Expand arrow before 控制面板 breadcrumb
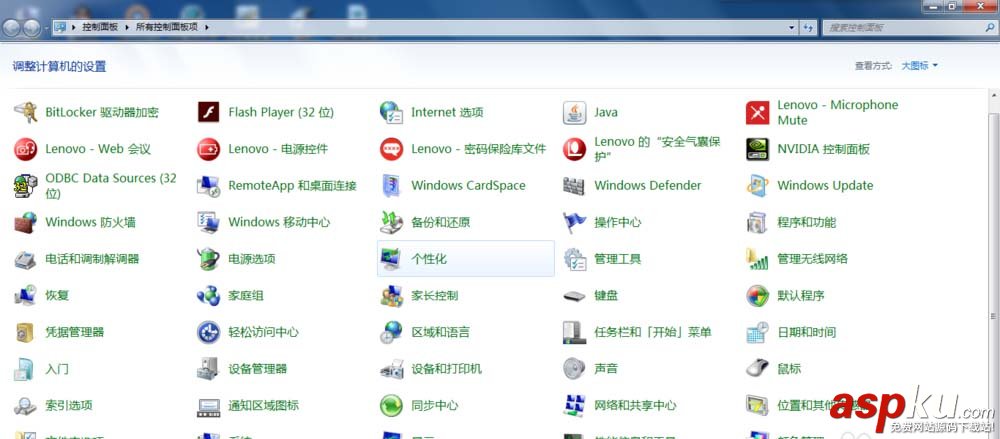The width and height of the screenshot is (1000, 439). 75,27
